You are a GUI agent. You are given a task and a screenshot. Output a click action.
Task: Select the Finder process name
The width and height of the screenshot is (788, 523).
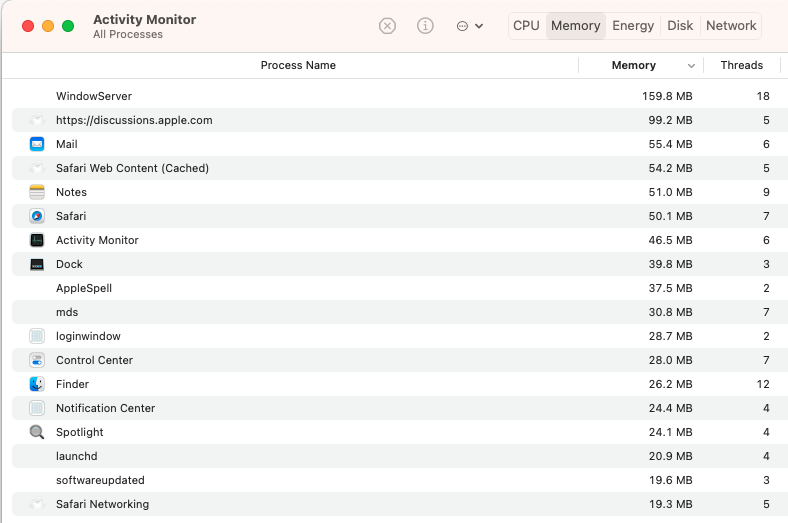coord(72,384)
